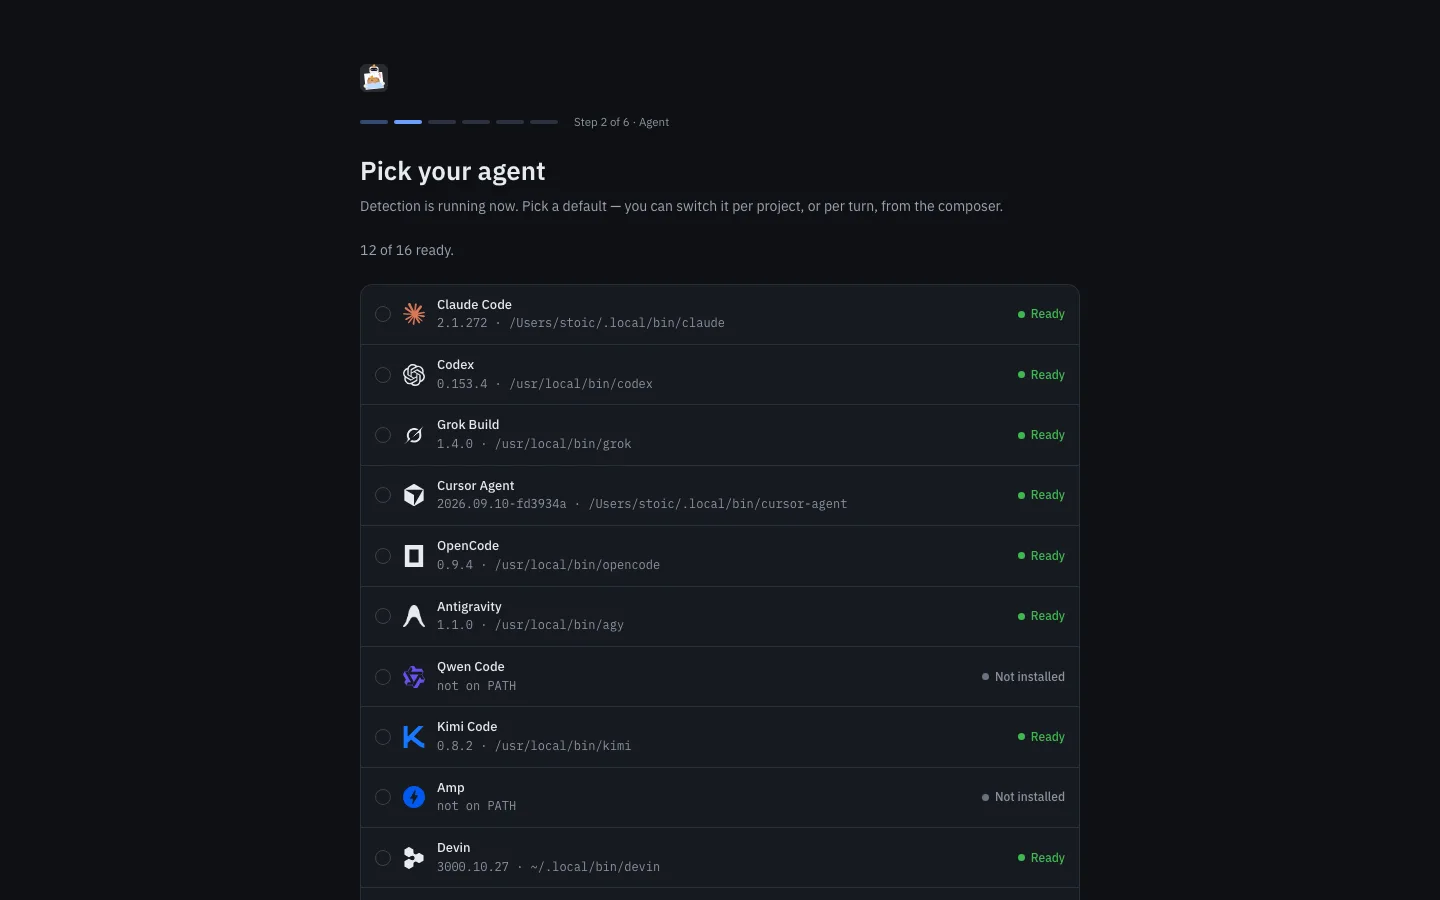Click the '12 of 16 ready.' text
The image size is (1440, 900).
click(x=407, y=250)
